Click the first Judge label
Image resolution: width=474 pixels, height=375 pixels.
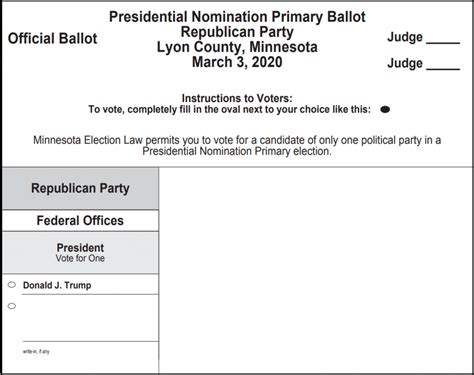tap(405, 37)
